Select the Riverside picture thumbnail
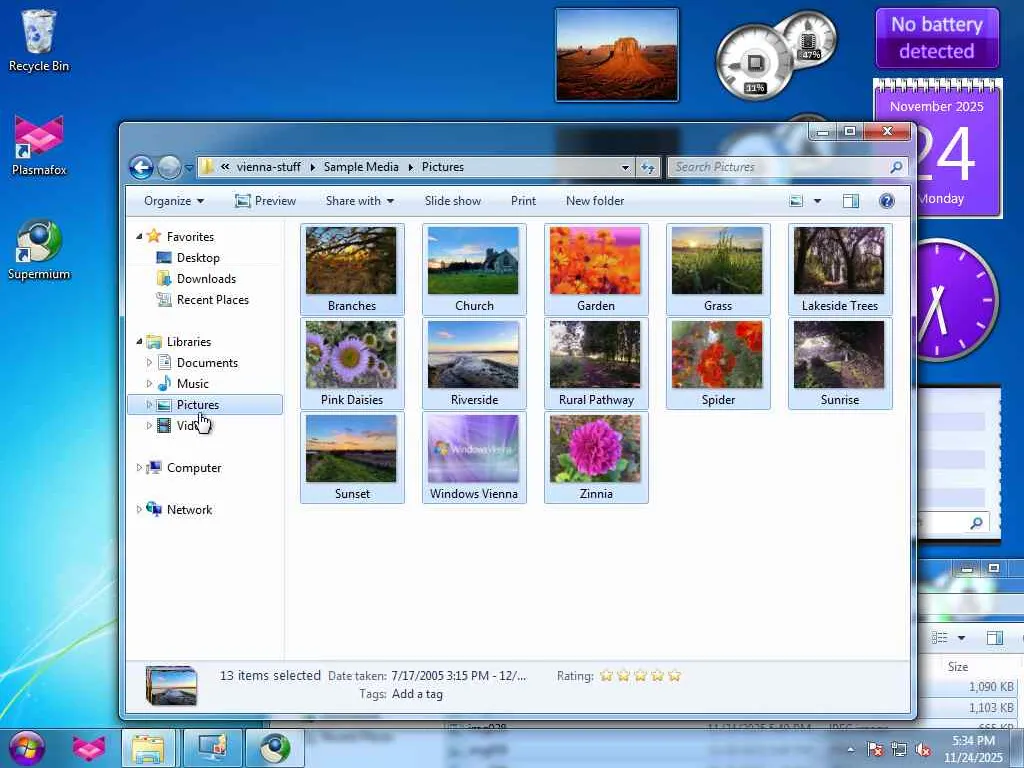 (x=474, y=363)
